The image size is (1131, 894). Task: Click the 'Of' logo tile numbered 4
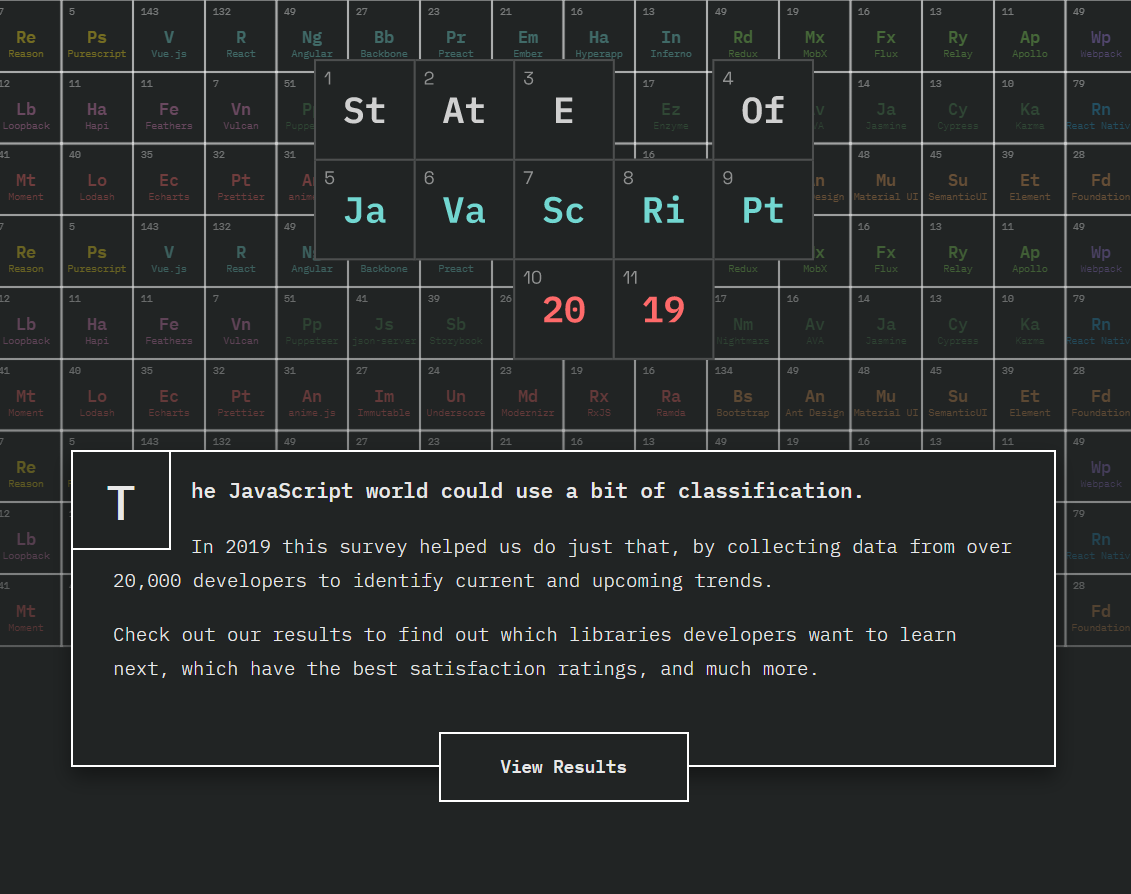[x=763, y=110]
